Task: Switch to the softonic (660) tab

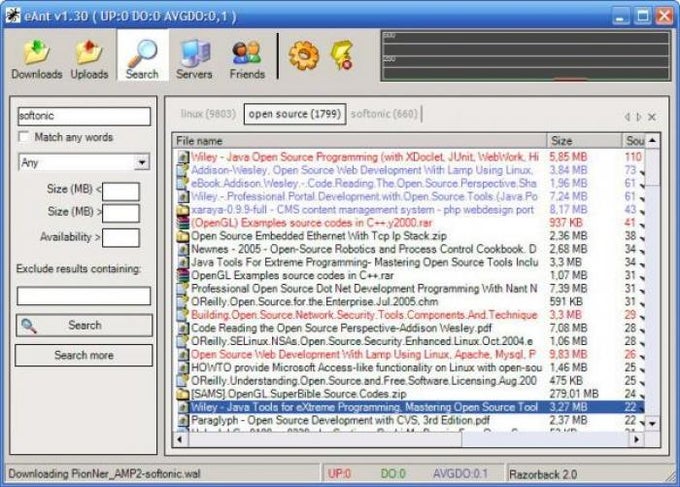Action: 384,114
